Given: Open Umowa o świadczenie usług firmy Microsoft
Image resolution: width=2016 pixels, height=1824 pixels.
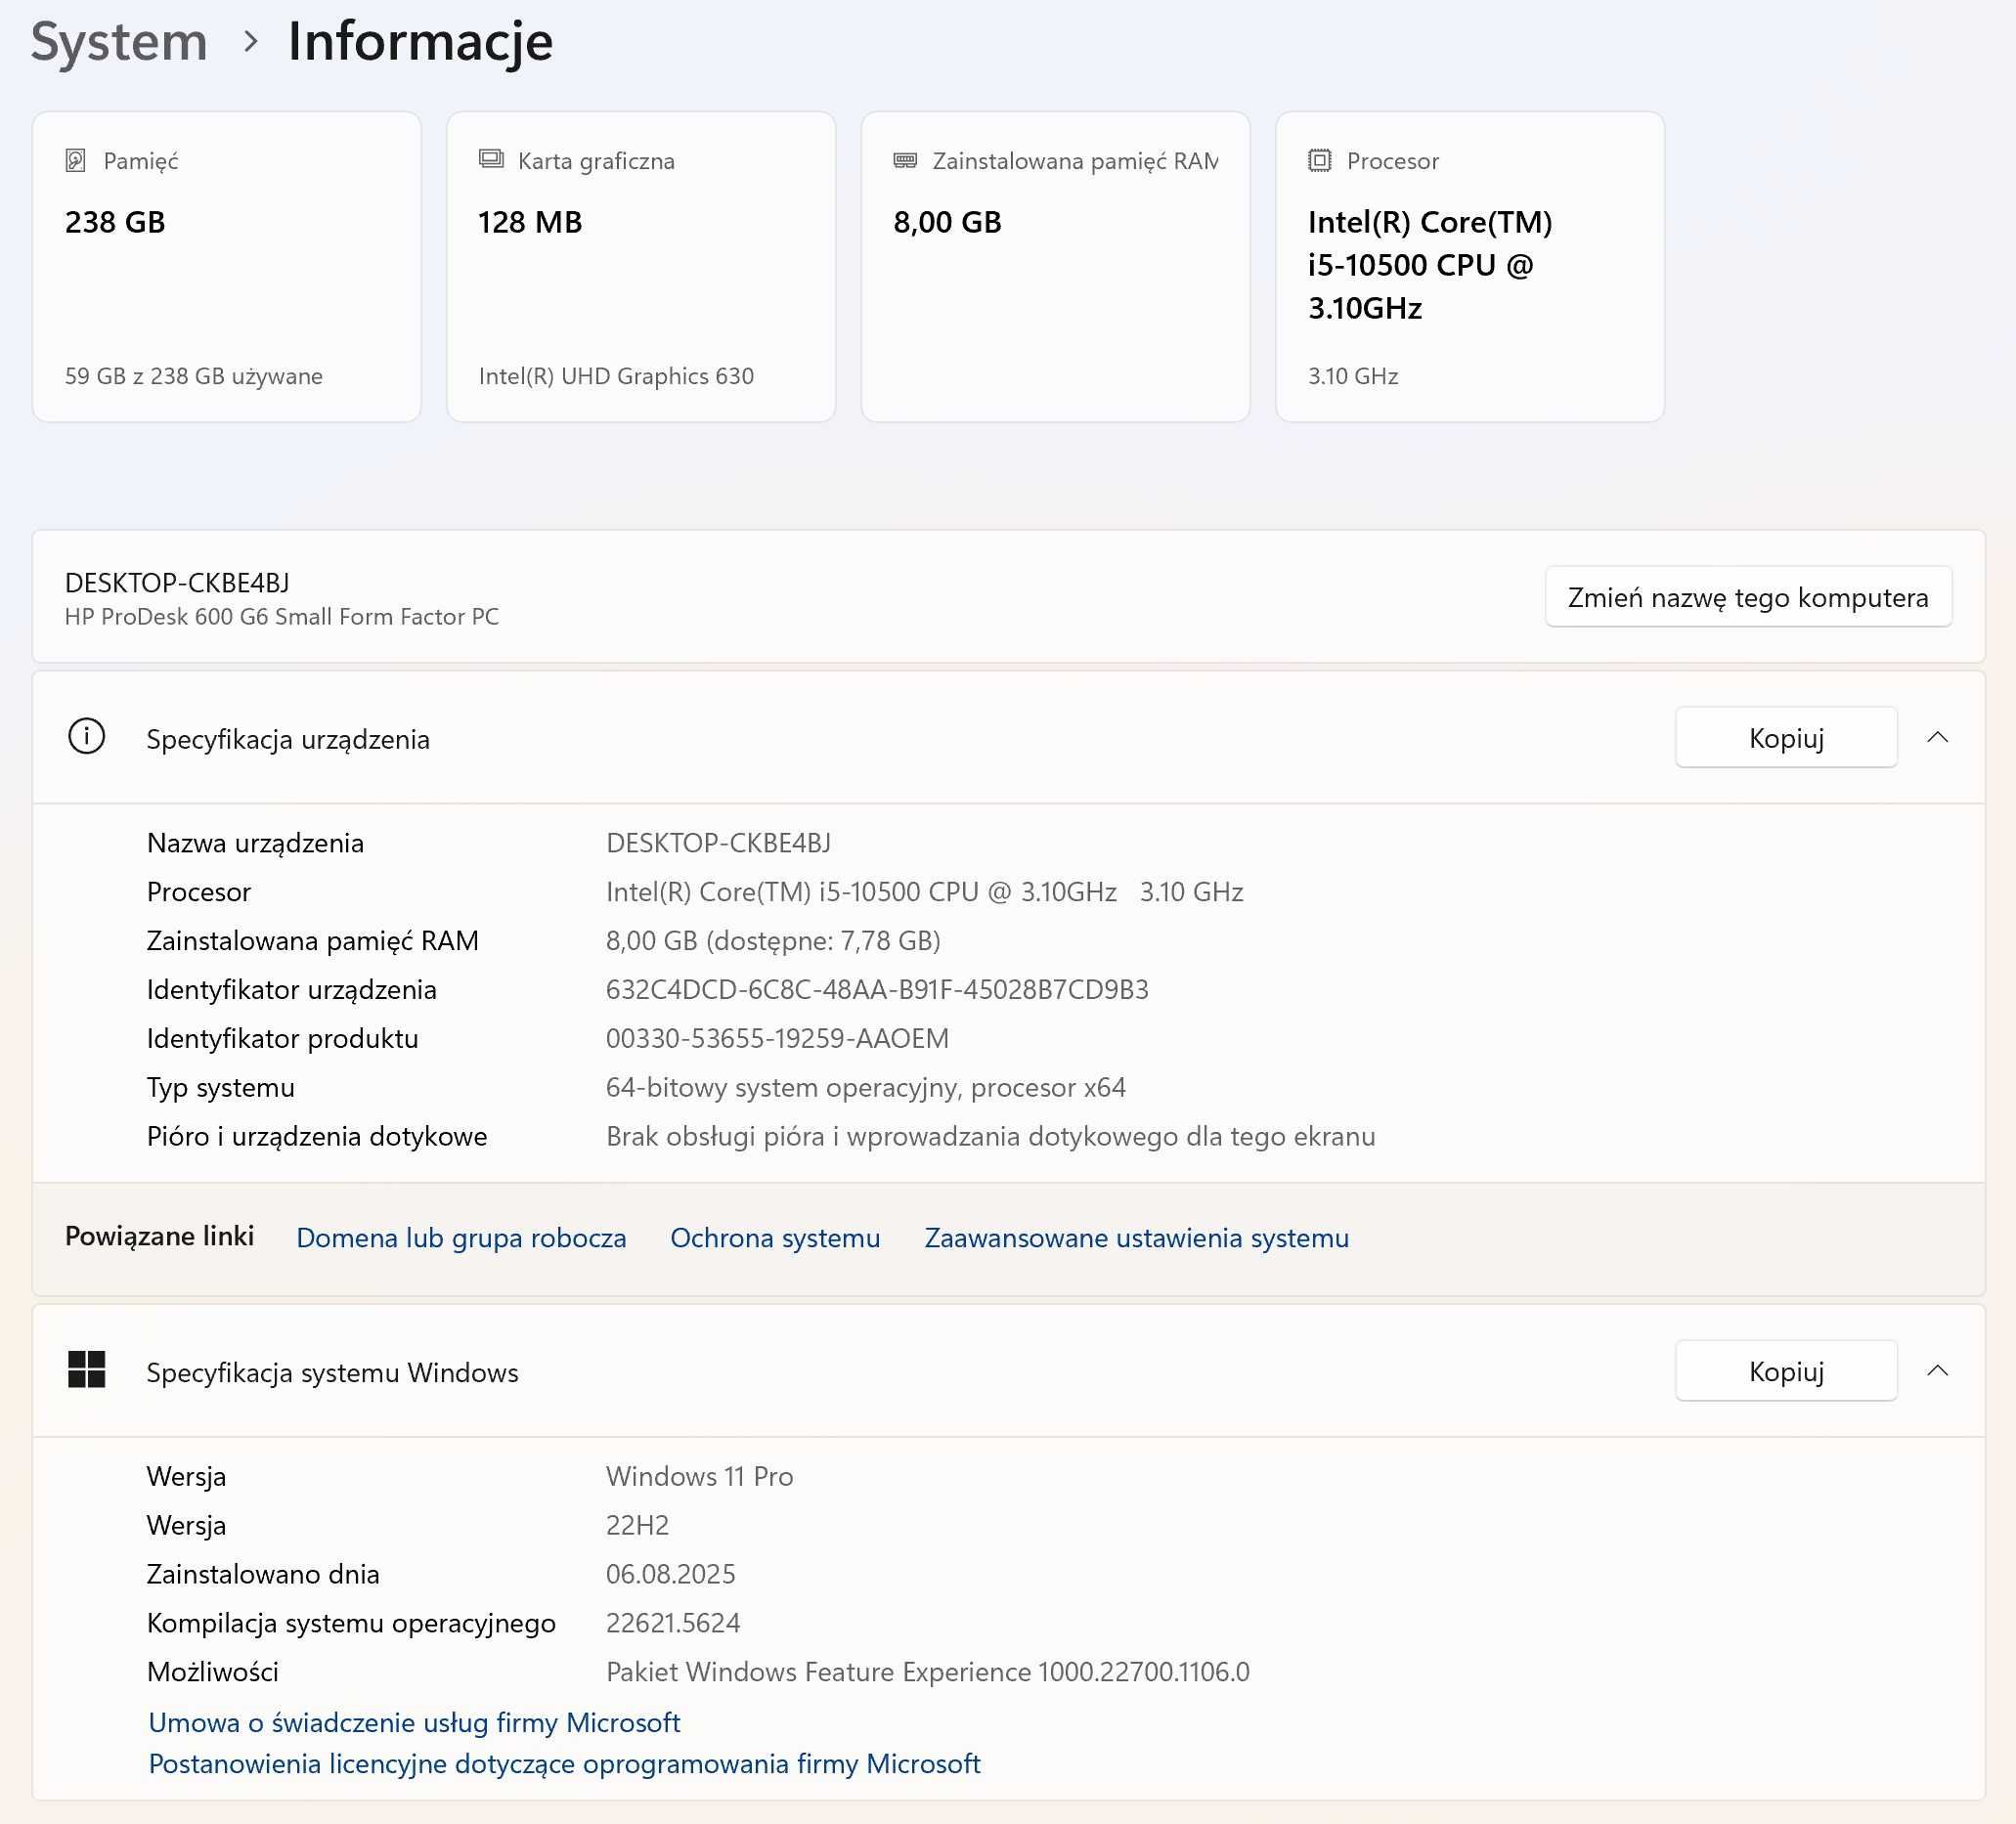Looking at the screenshot, I should click(x=414, y=1722).
